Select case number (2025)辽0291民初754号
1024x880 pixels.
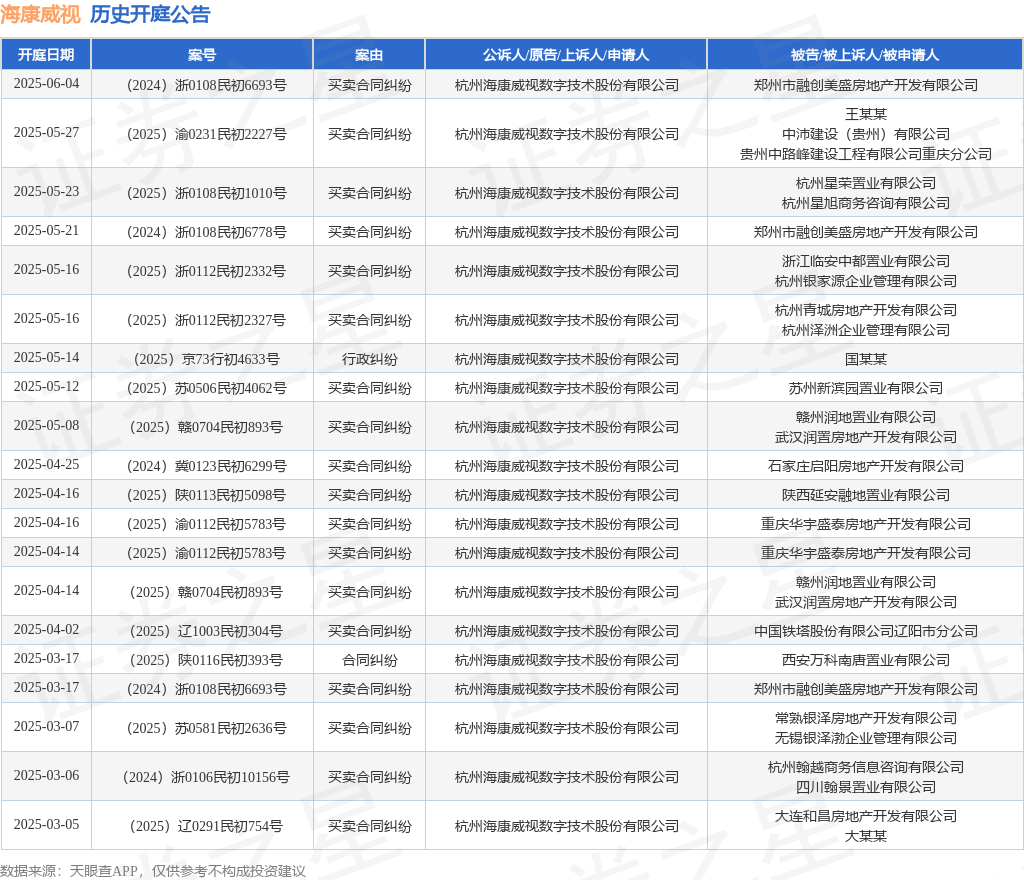click(206, 826)
